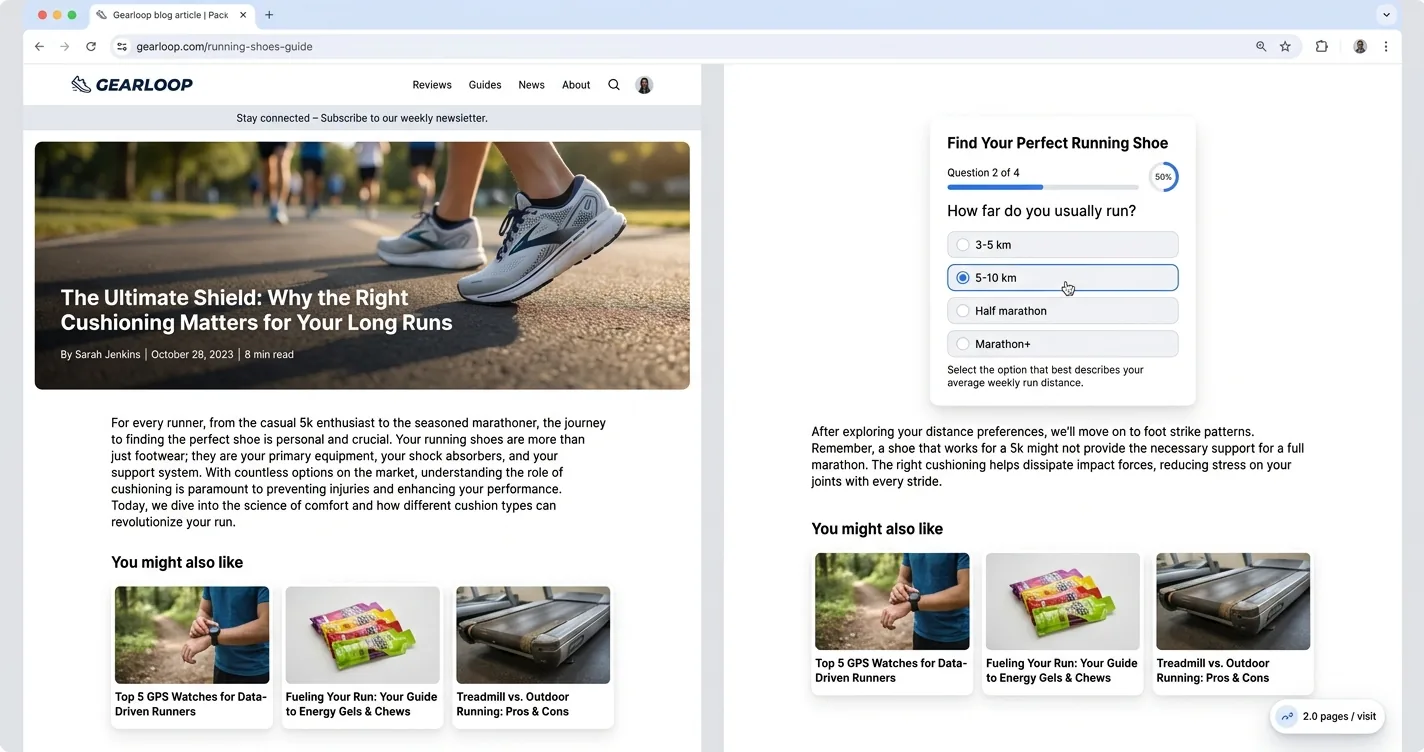Open Chrome profile avatar in toolbar
Viewport: 1424px width, 752px height.
[1360, 46]
